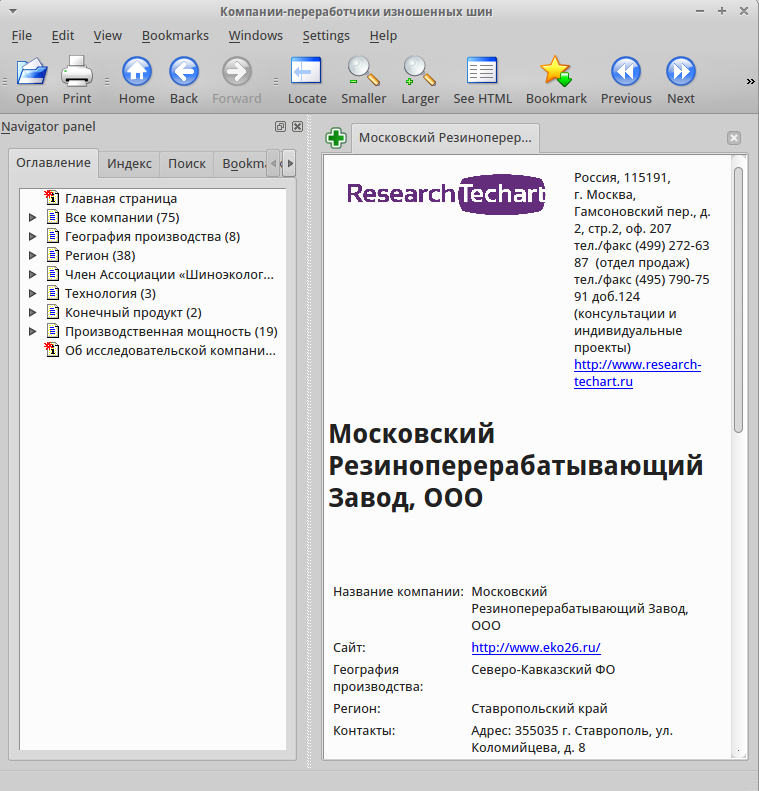The height and width of the screenshot is (791, 759).
Task: Click the page icon beside Все компании
Action: 52,217
